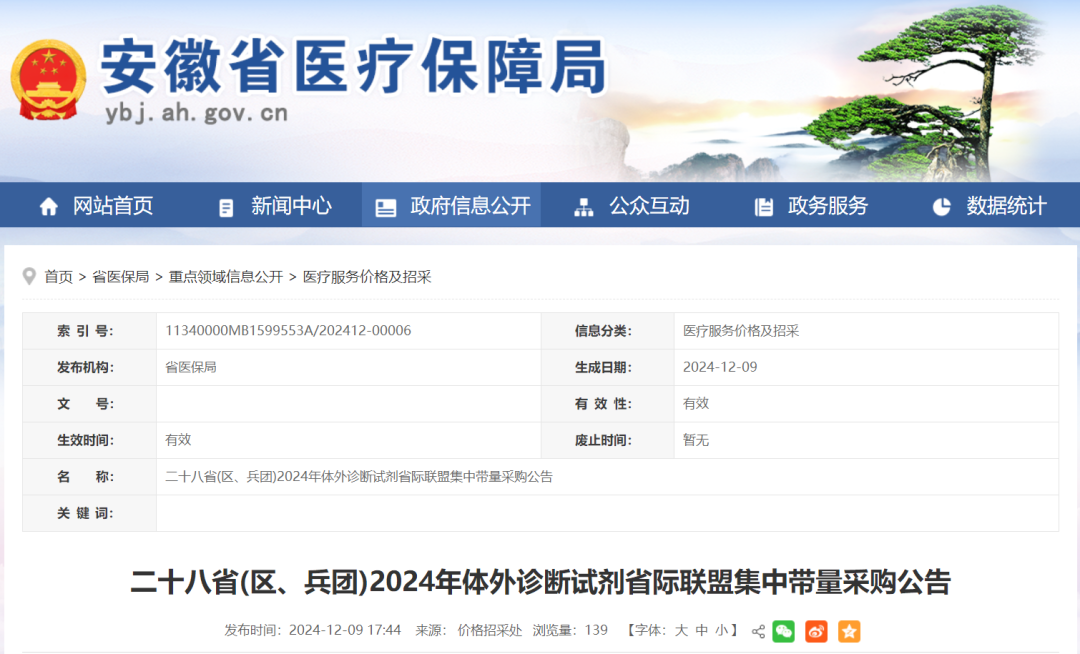Click the 政务服务 clipboard icon
Viewport: 1080px width, 654px height.
click(763, 207)
